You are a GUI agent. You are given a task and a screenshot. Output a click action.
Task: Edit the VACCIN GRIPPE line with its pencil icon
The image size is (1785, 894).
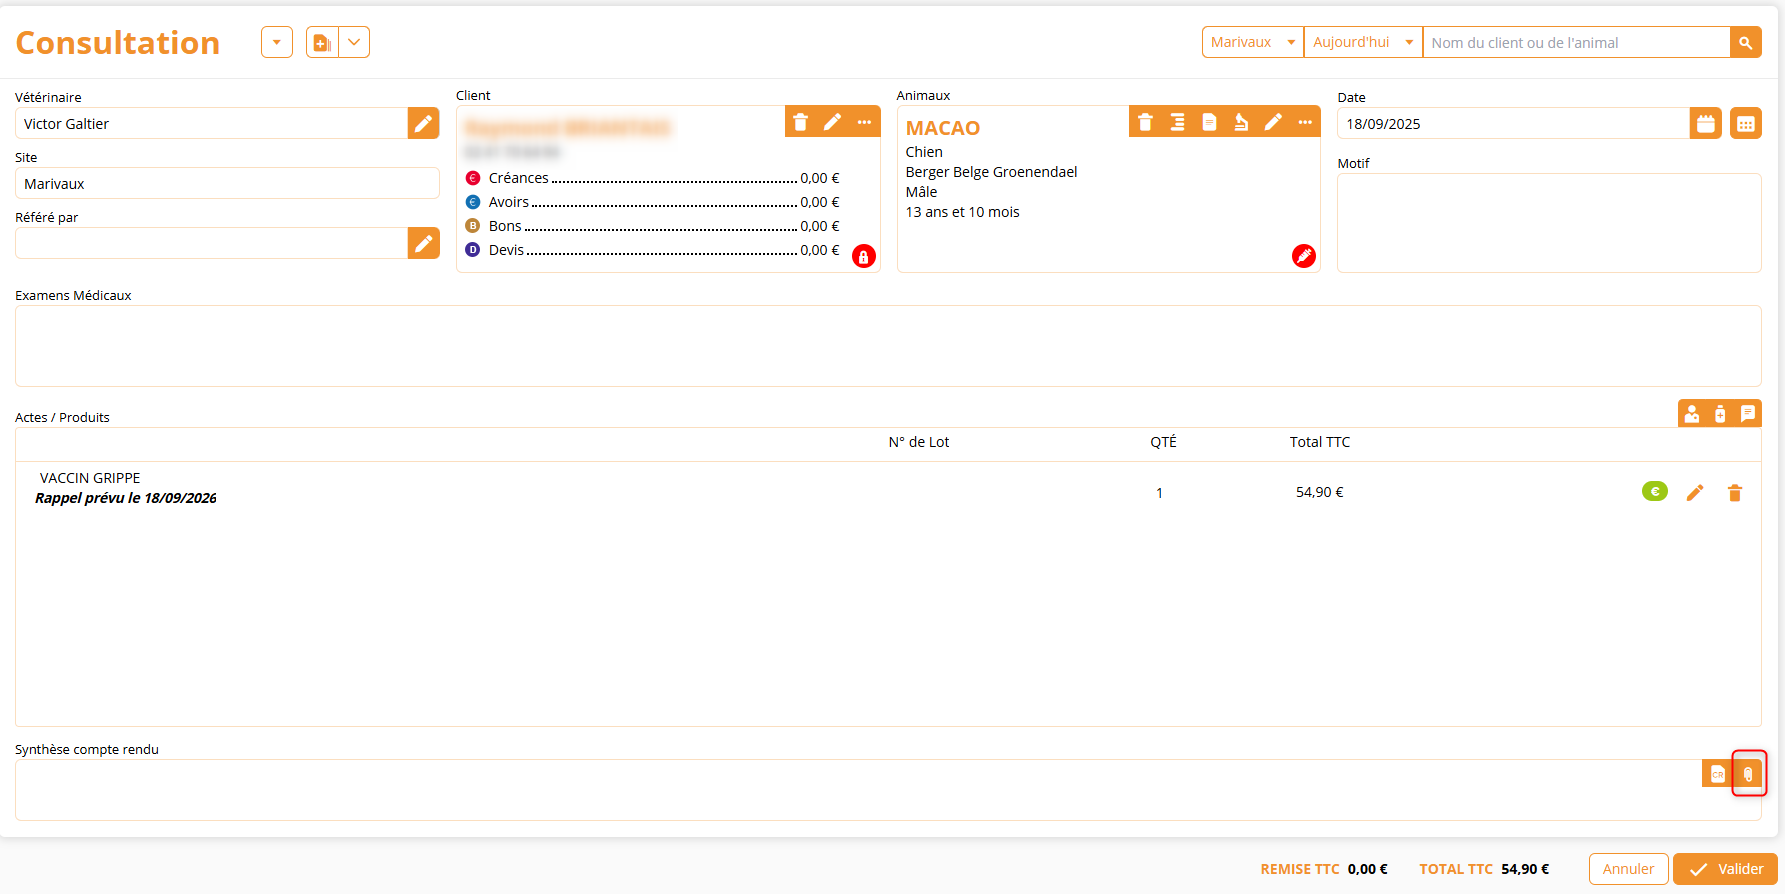tap(1695, 493)
